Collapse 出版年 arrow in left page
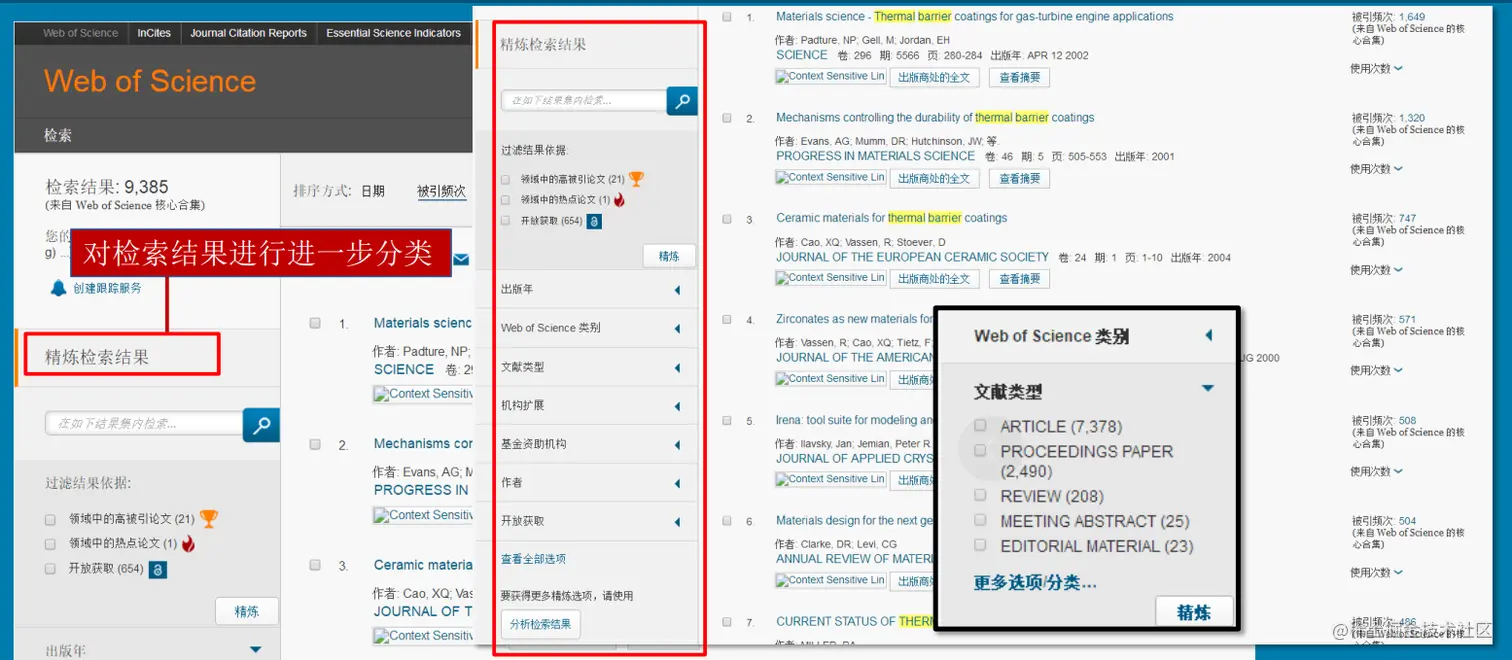This screenshot has width=1512, height=660. (x=256, y=650)
